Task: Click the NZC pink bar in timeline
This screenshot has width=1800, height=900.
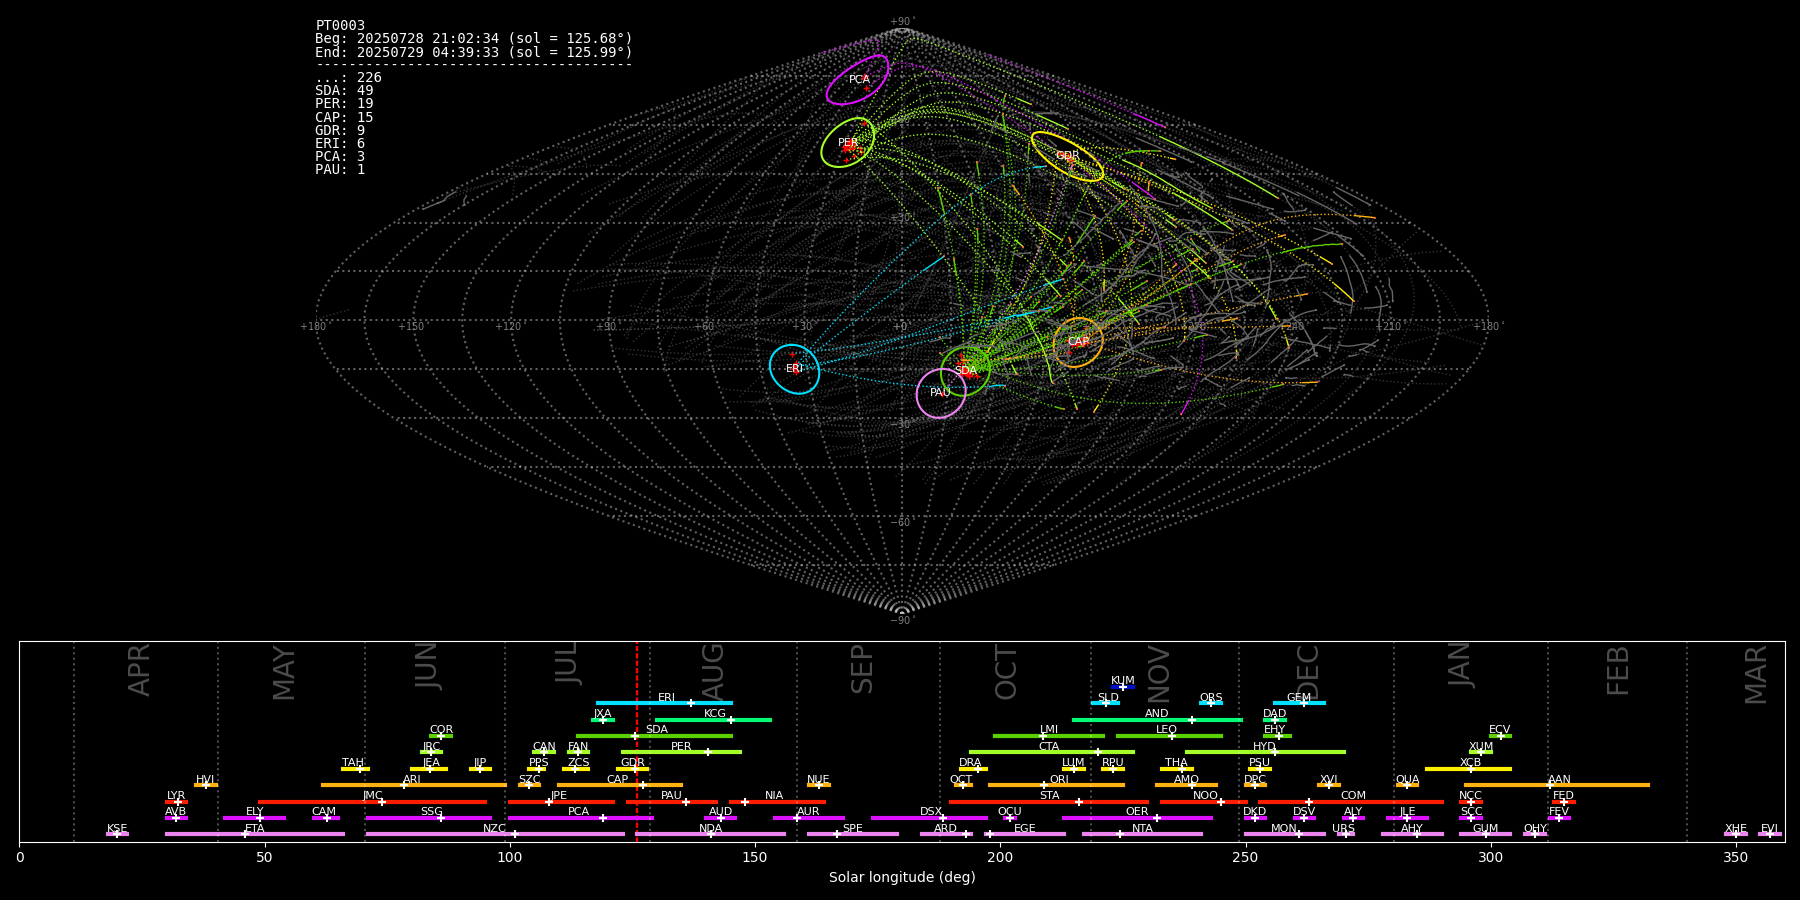Action: tap(495, 834)
